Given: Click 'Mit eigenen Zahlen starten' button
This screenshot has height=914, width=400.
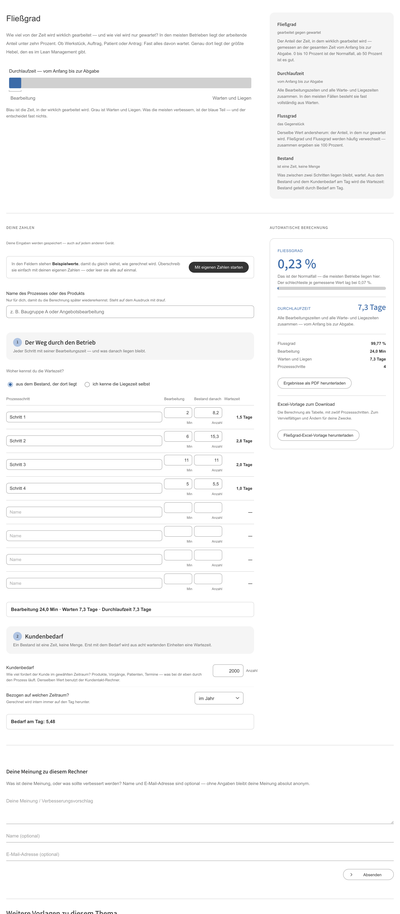Looking at the screenshot, I should tap(219, 267).
